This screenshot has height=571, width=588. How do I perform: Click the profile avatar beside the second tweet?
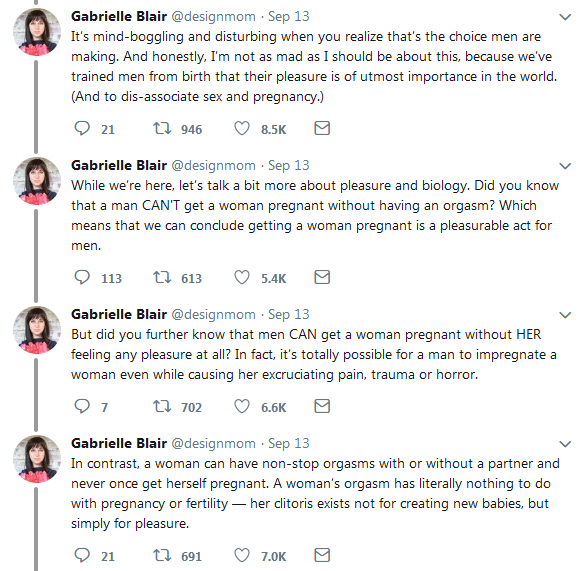point(37,181)
